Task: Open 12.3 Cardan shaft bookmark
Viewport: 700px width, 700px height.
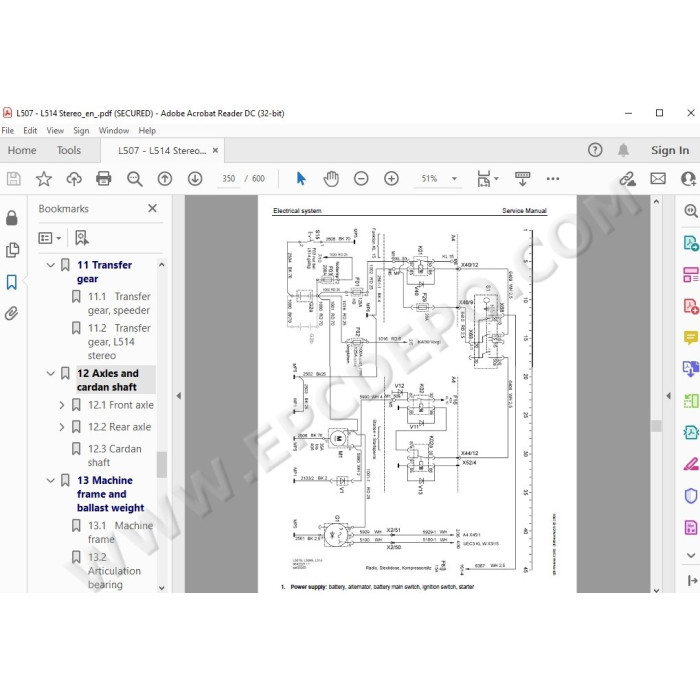Action: pyautogui.click(x=115, y=456)
